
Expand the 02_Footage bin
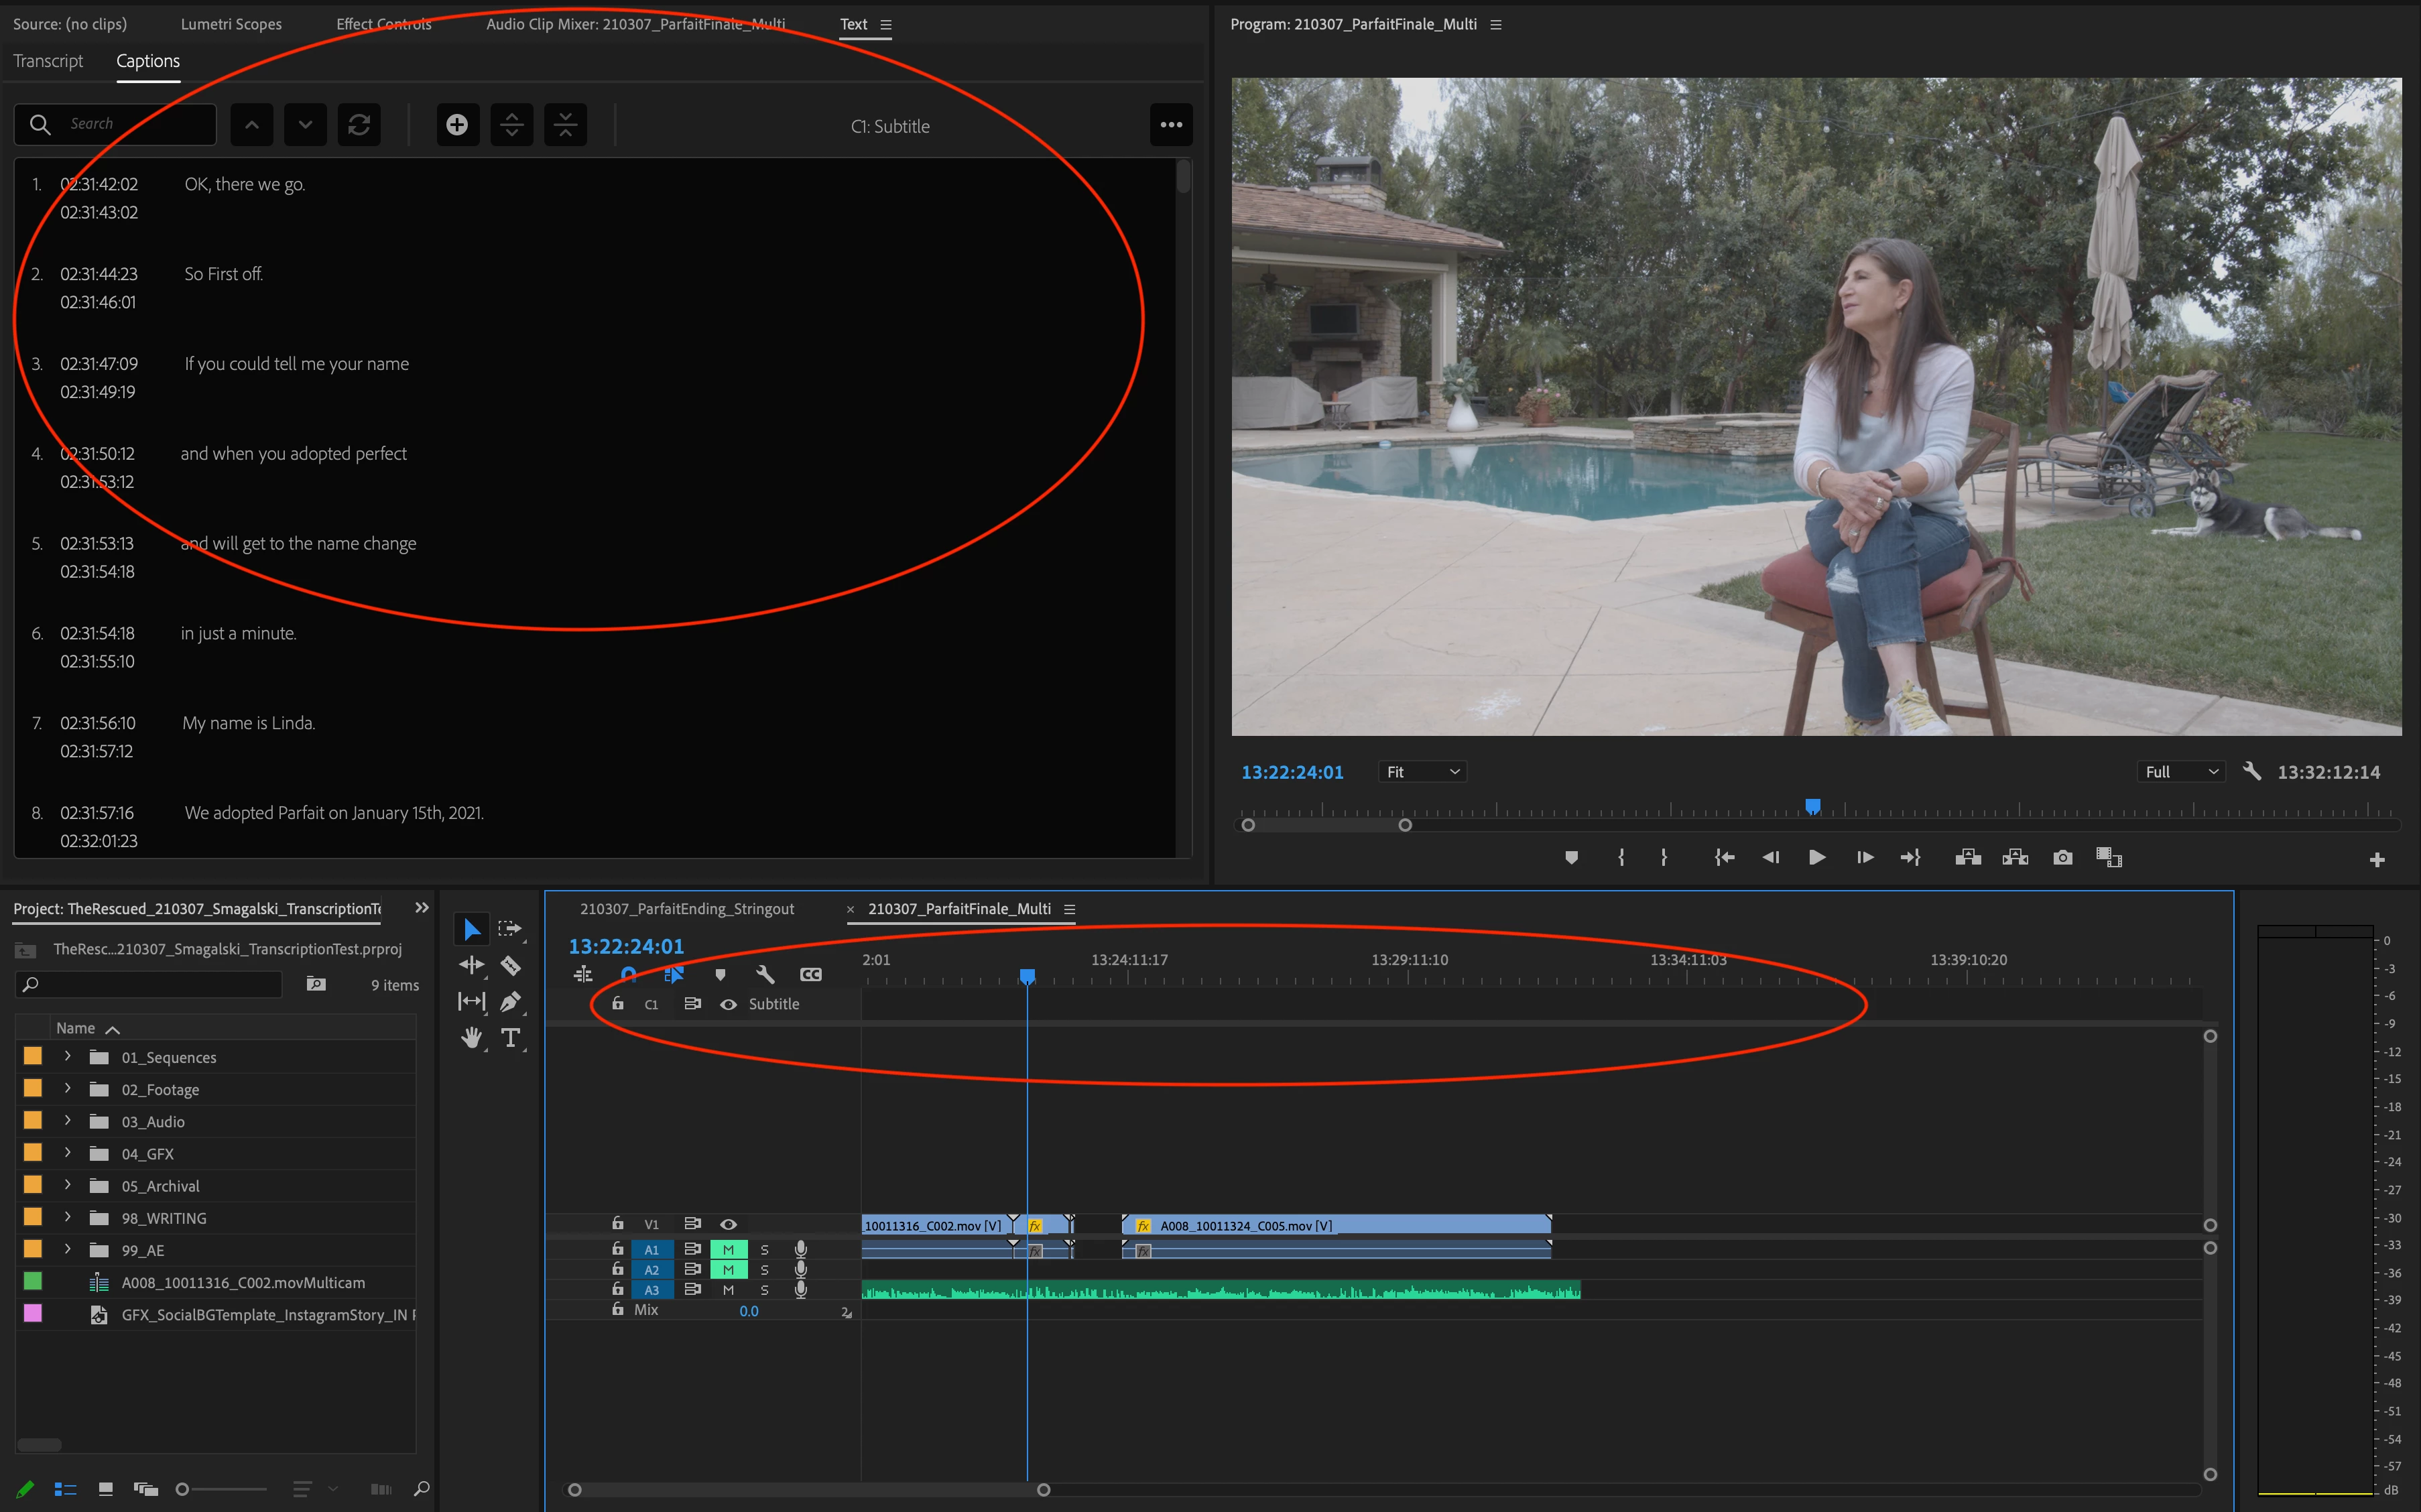67,1089
